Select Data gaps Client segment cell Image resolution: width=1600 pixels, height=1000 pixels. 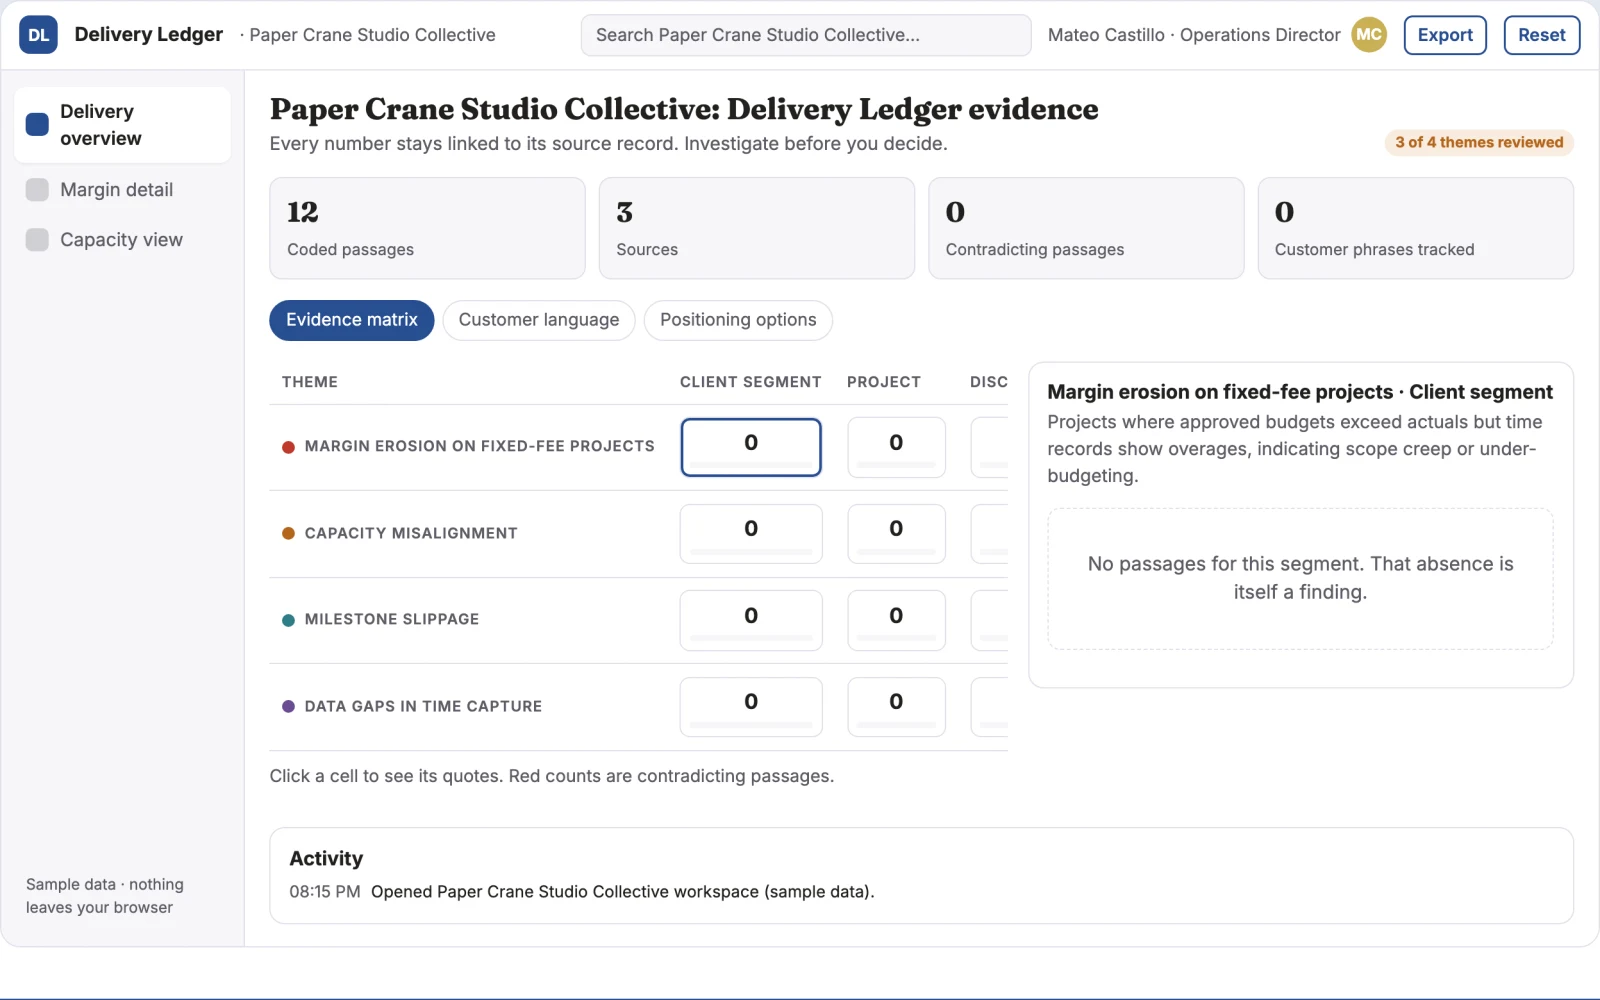click(x=751, y=707)
